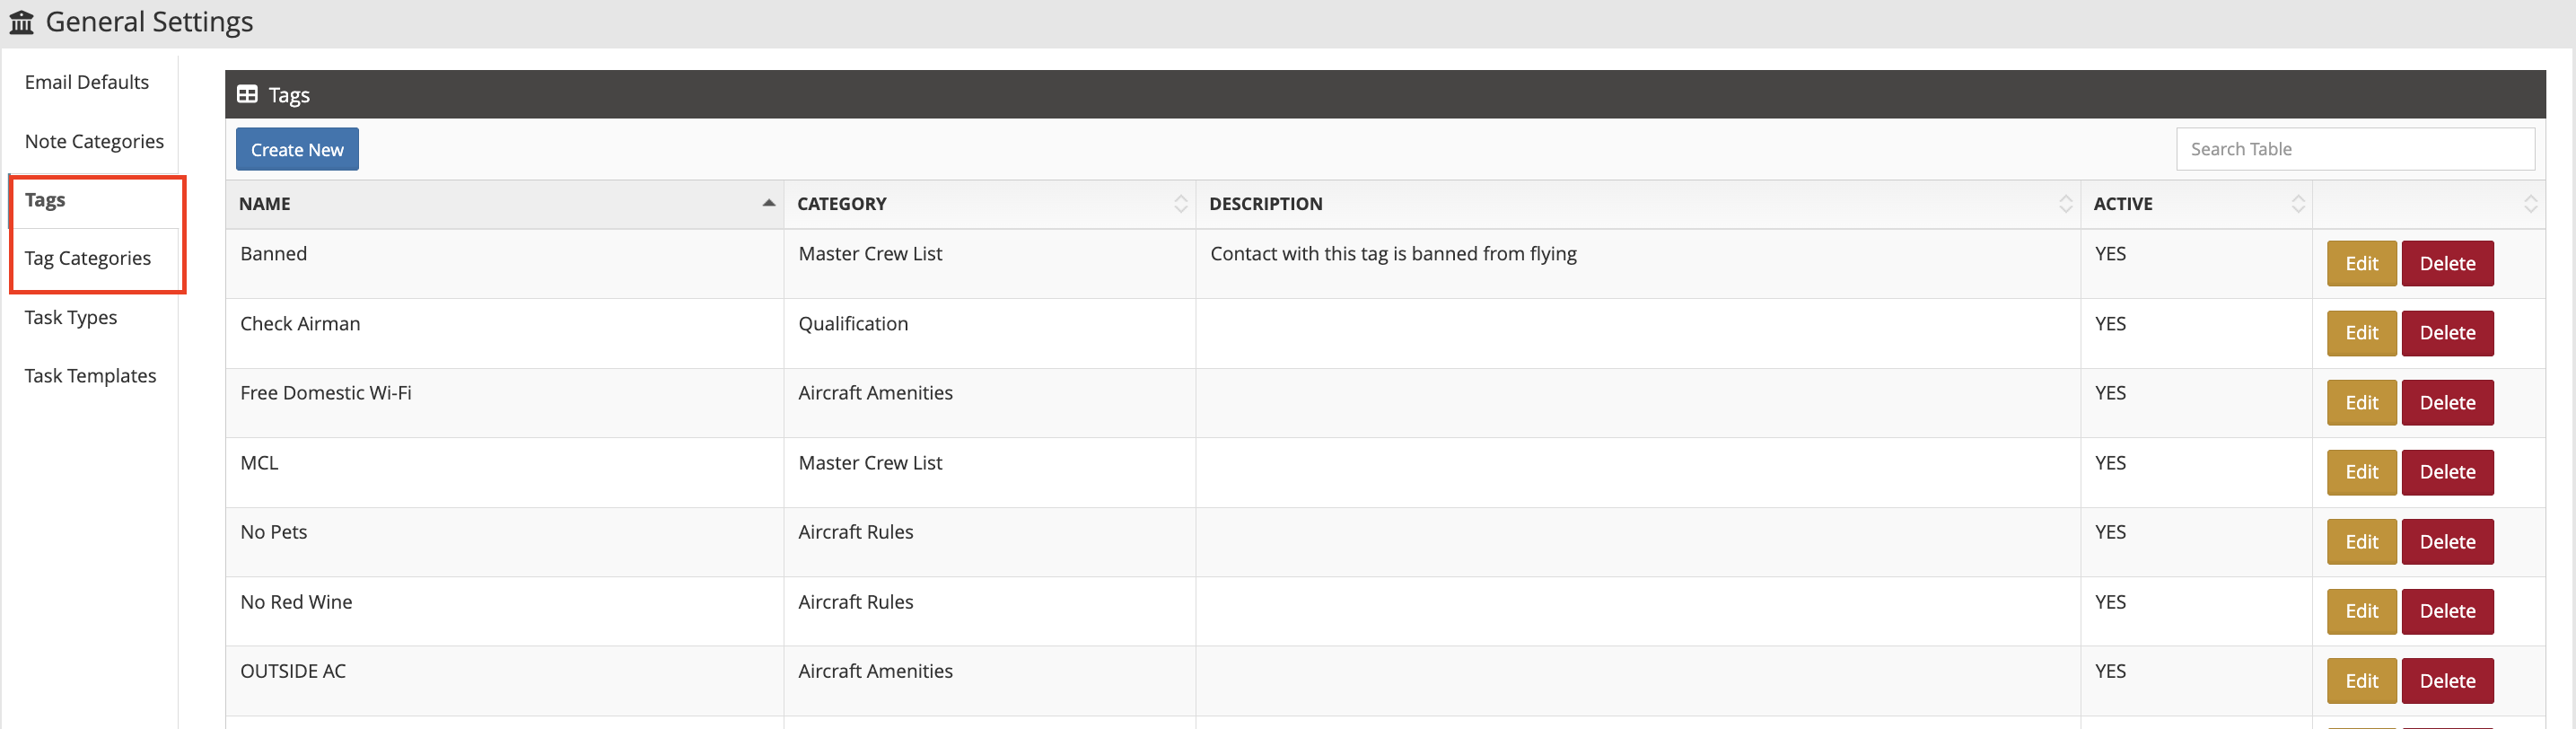Edit the No Pets tag
The height and width of the screenshot is (729, 2576).
tap(2361, 542)
